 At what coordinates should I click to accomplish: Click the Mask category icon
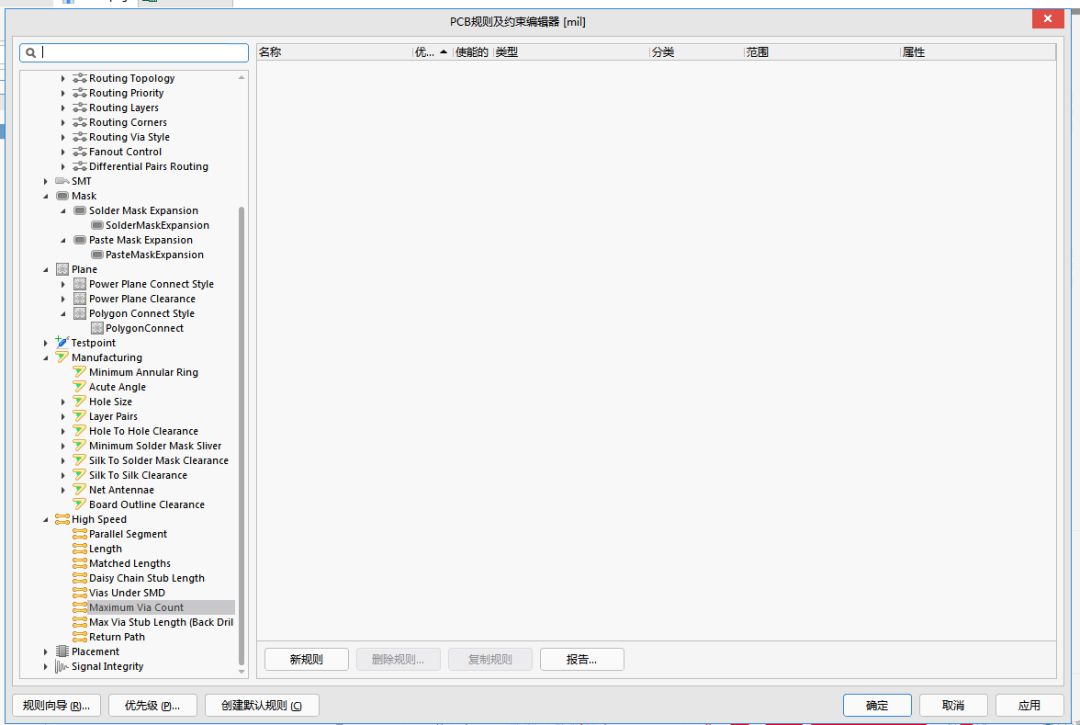pyautogui.click(x=62, y=196)
